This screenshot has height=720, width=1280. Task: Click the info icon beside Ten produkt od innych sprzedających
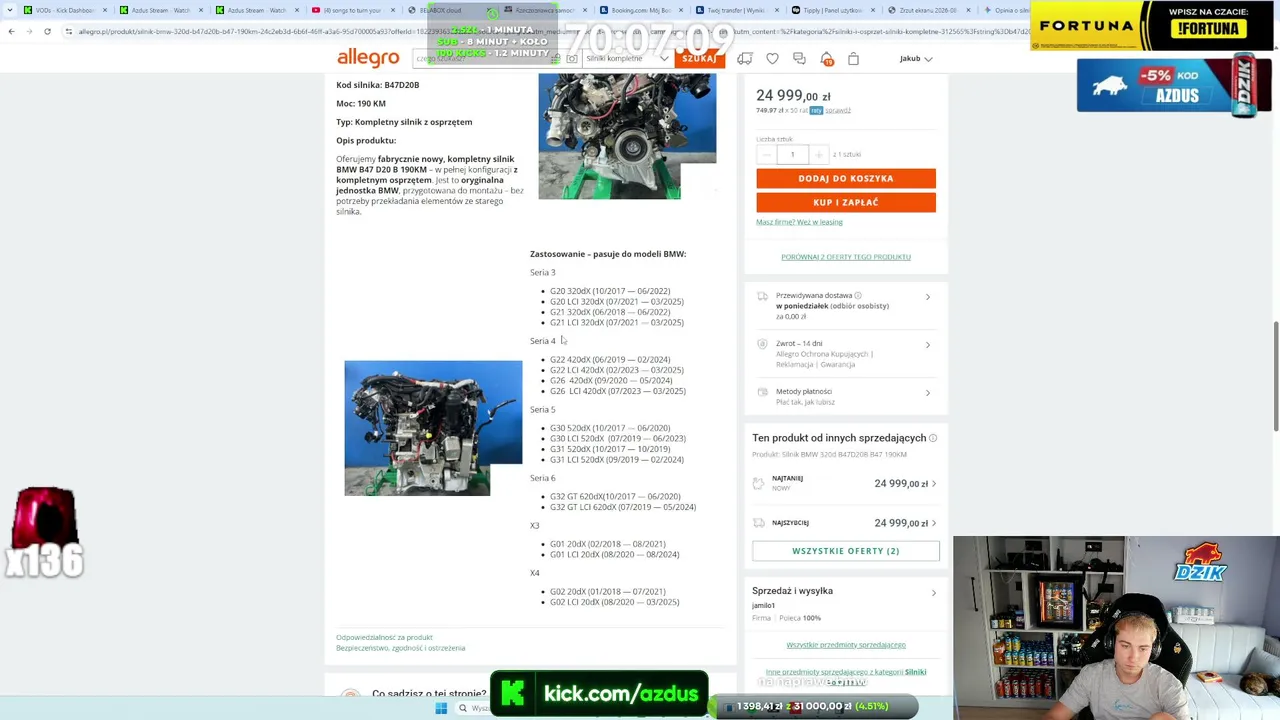pos(933,438)
